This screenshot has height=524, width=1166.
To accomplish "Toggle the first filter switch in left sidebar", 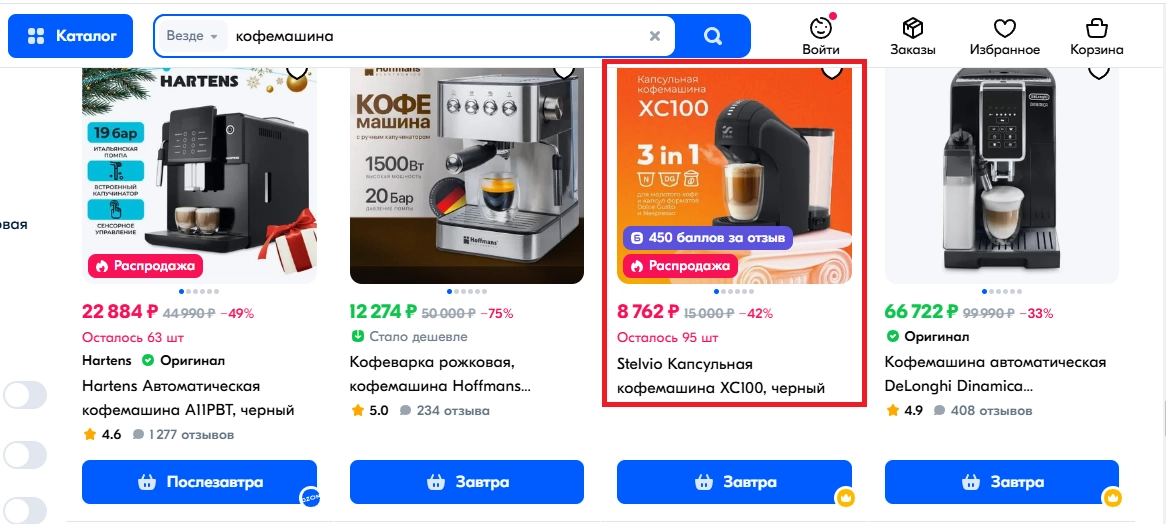I will pyautogui.click(x=25, y=395).
